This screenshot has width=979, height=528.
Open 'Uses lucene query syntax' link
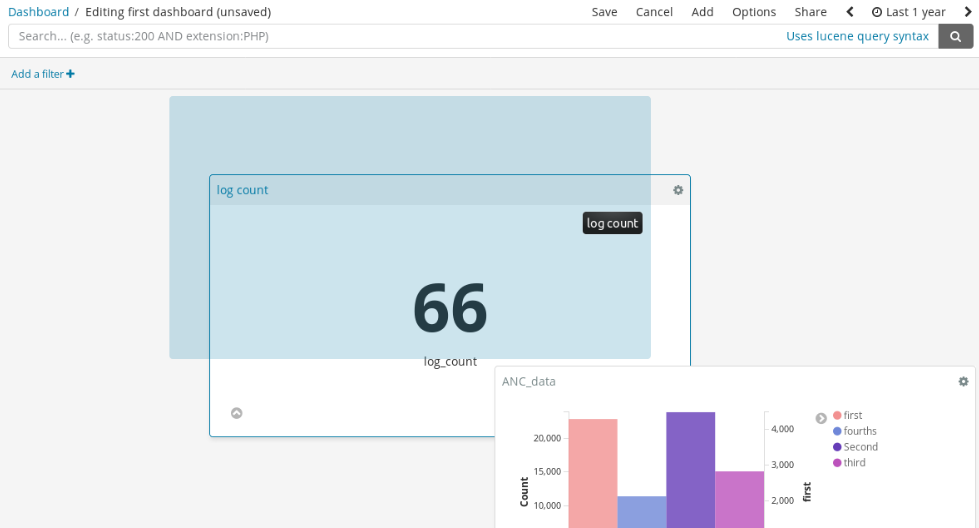[x=857, y=36]
